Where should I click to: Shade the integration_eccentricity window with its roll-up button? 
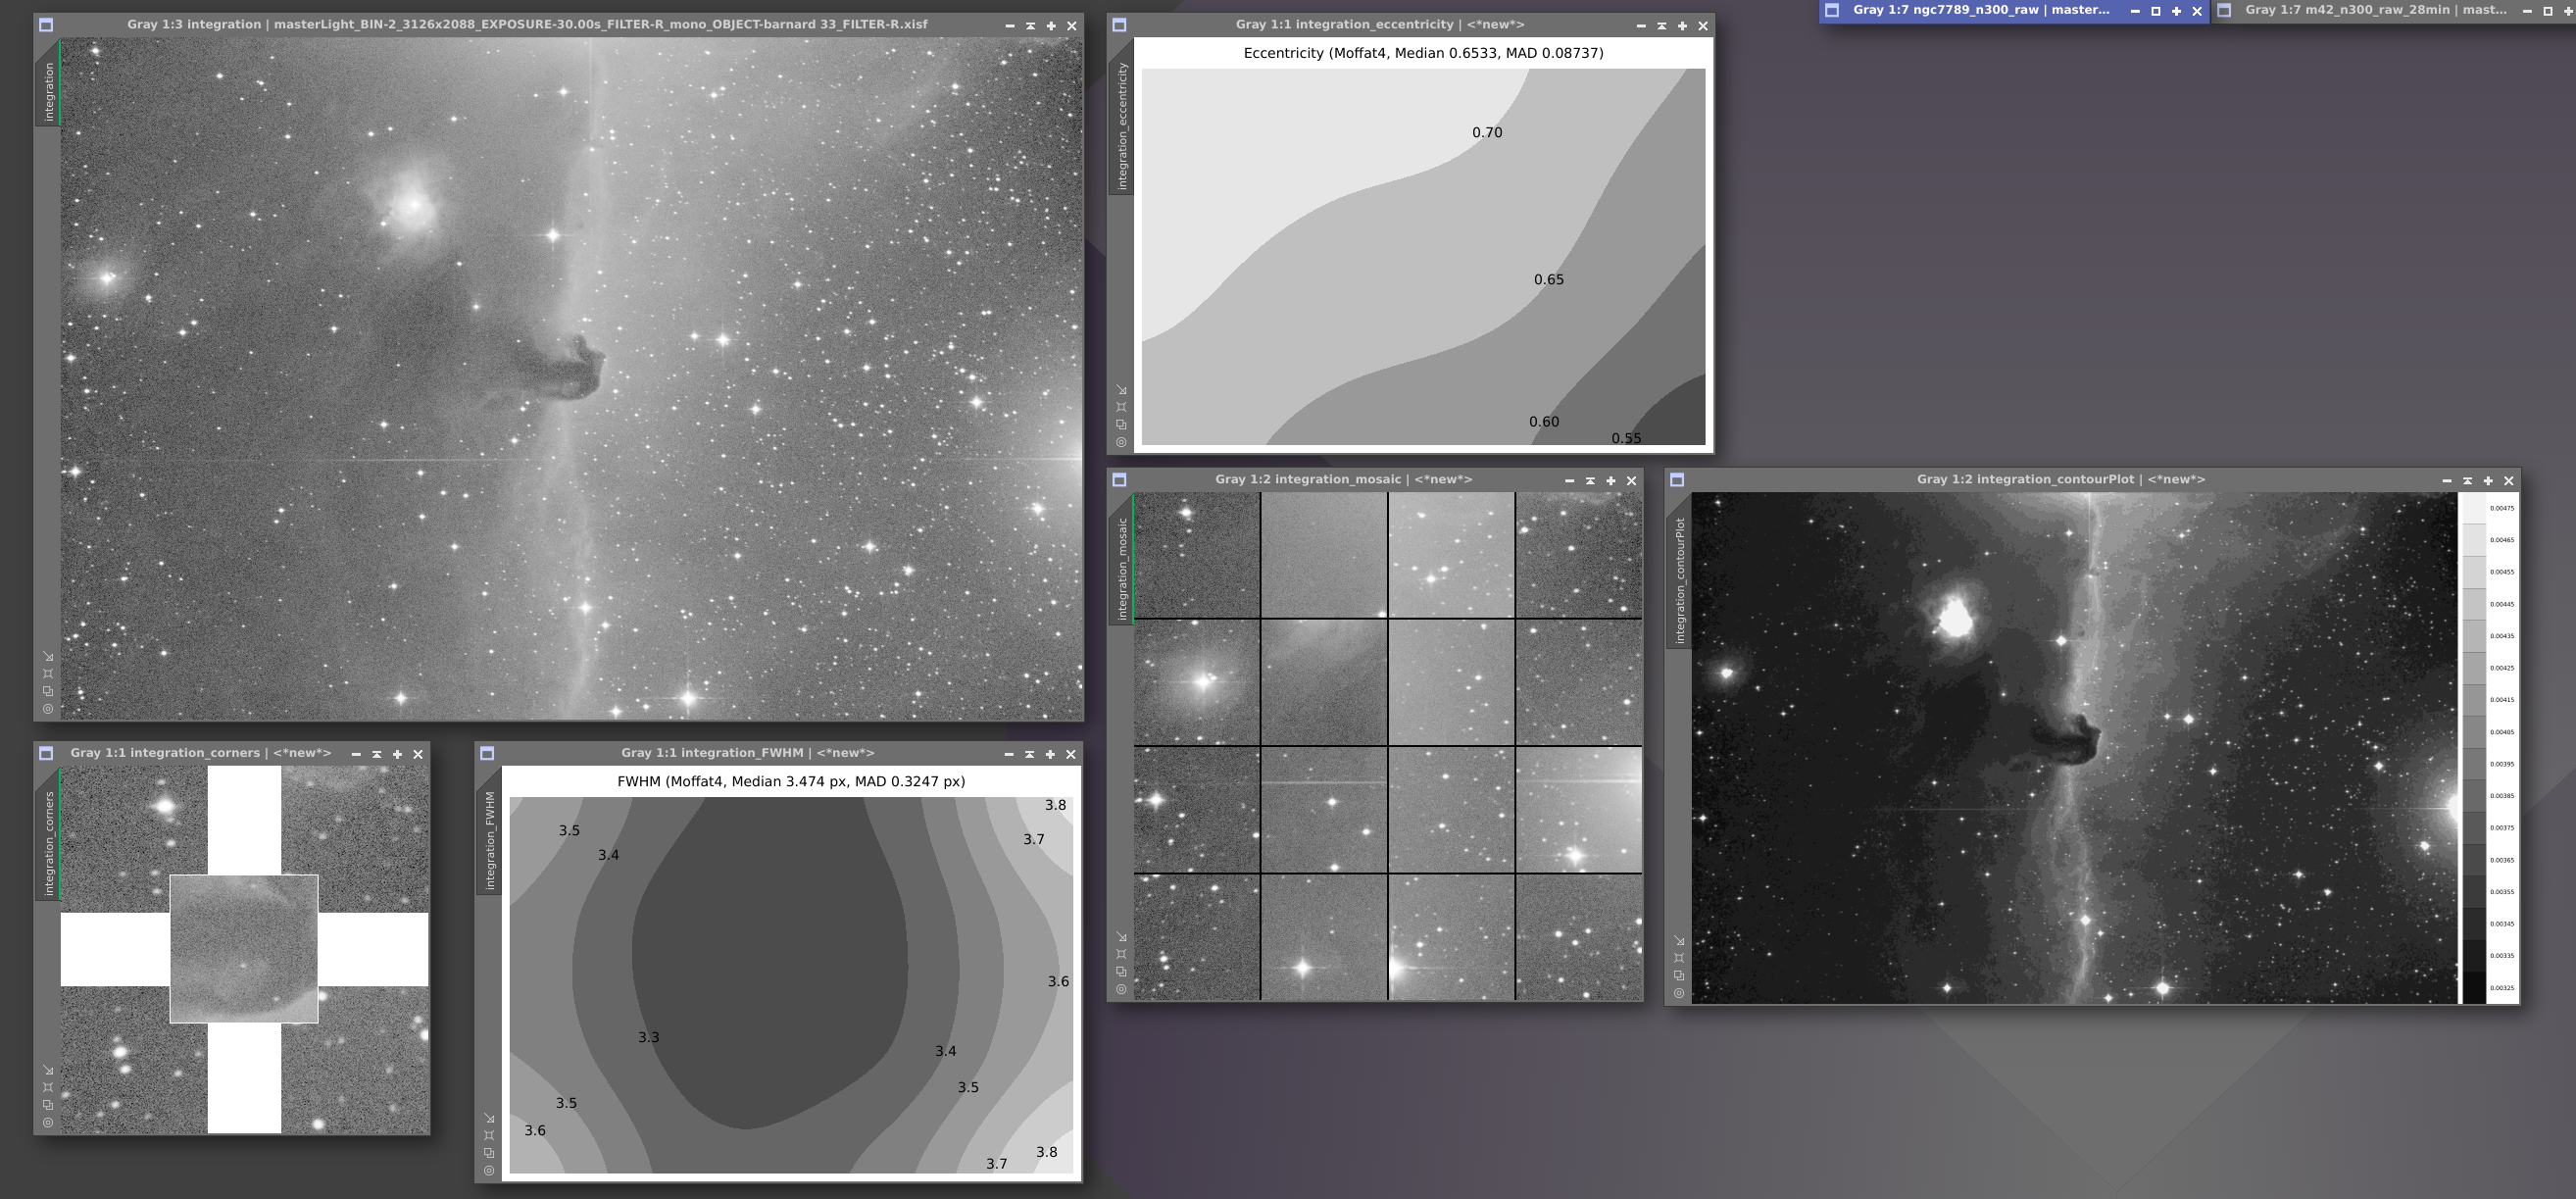tap(1661, 26)
